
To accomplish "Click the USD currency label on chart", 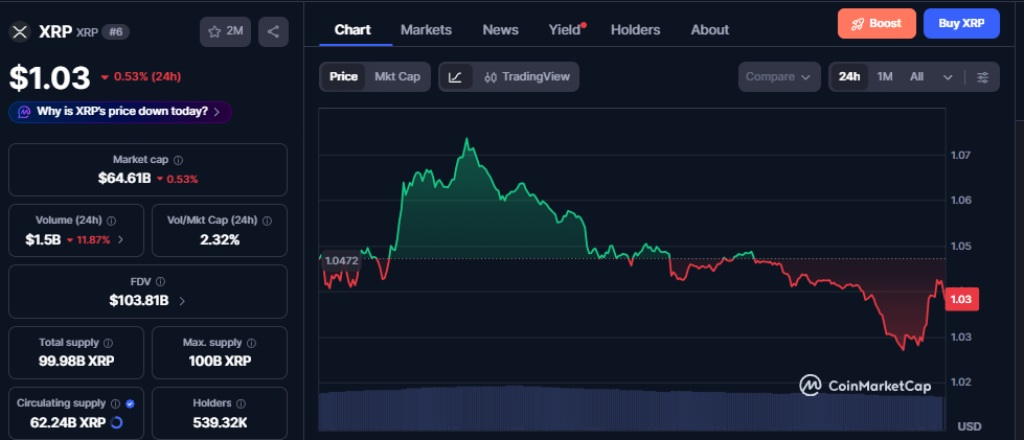I will click(969, 426).
